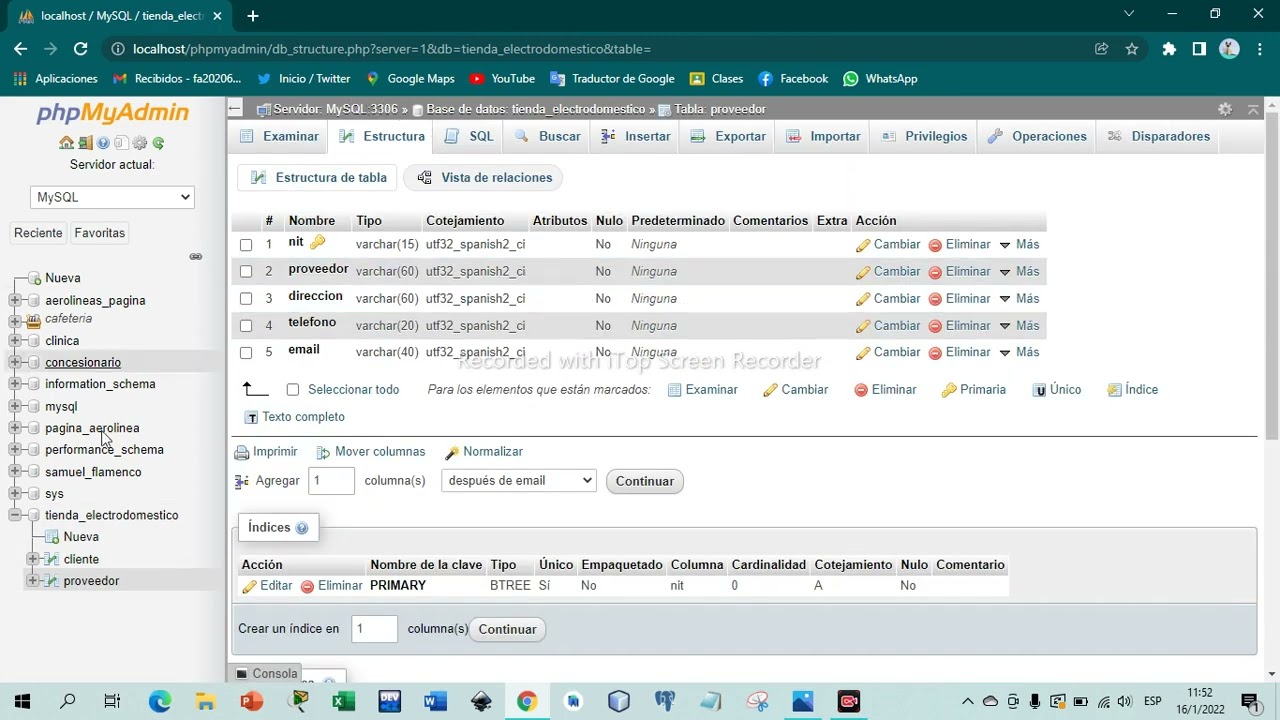Click red Eliminar icon for proveedor column

935,272
